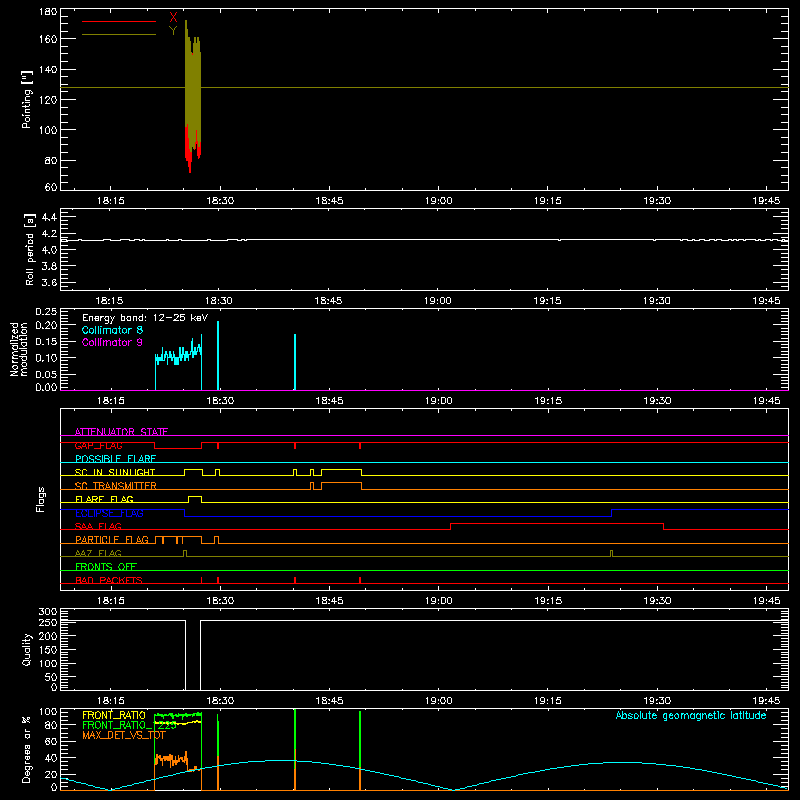Click the olive flag pulse near 19:24
Viewport: 800px width, 800px height.
611,553
